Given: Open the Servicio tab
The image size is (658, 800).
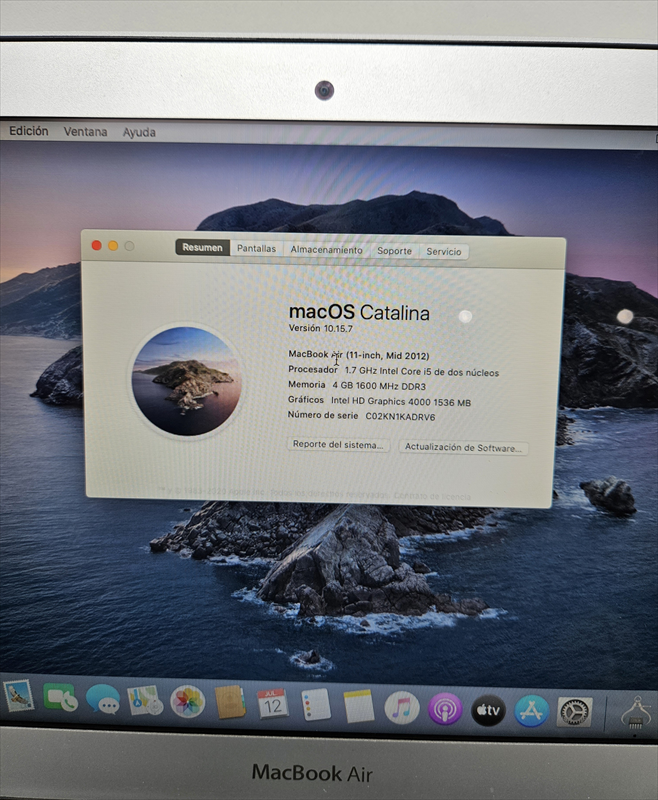Looking at the screenshot, I should (x=444, y=252).
